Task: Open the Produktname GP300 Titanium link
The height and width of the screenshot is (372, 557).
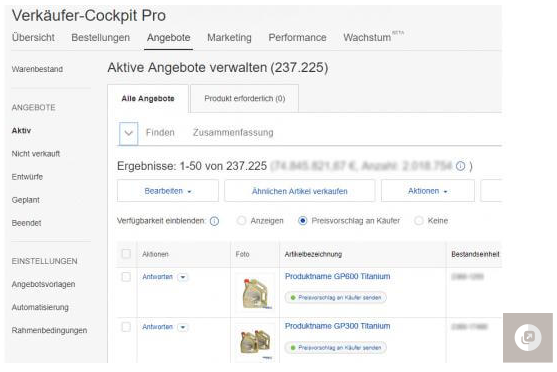Action: pyautogui.click(x=337, y=326)
